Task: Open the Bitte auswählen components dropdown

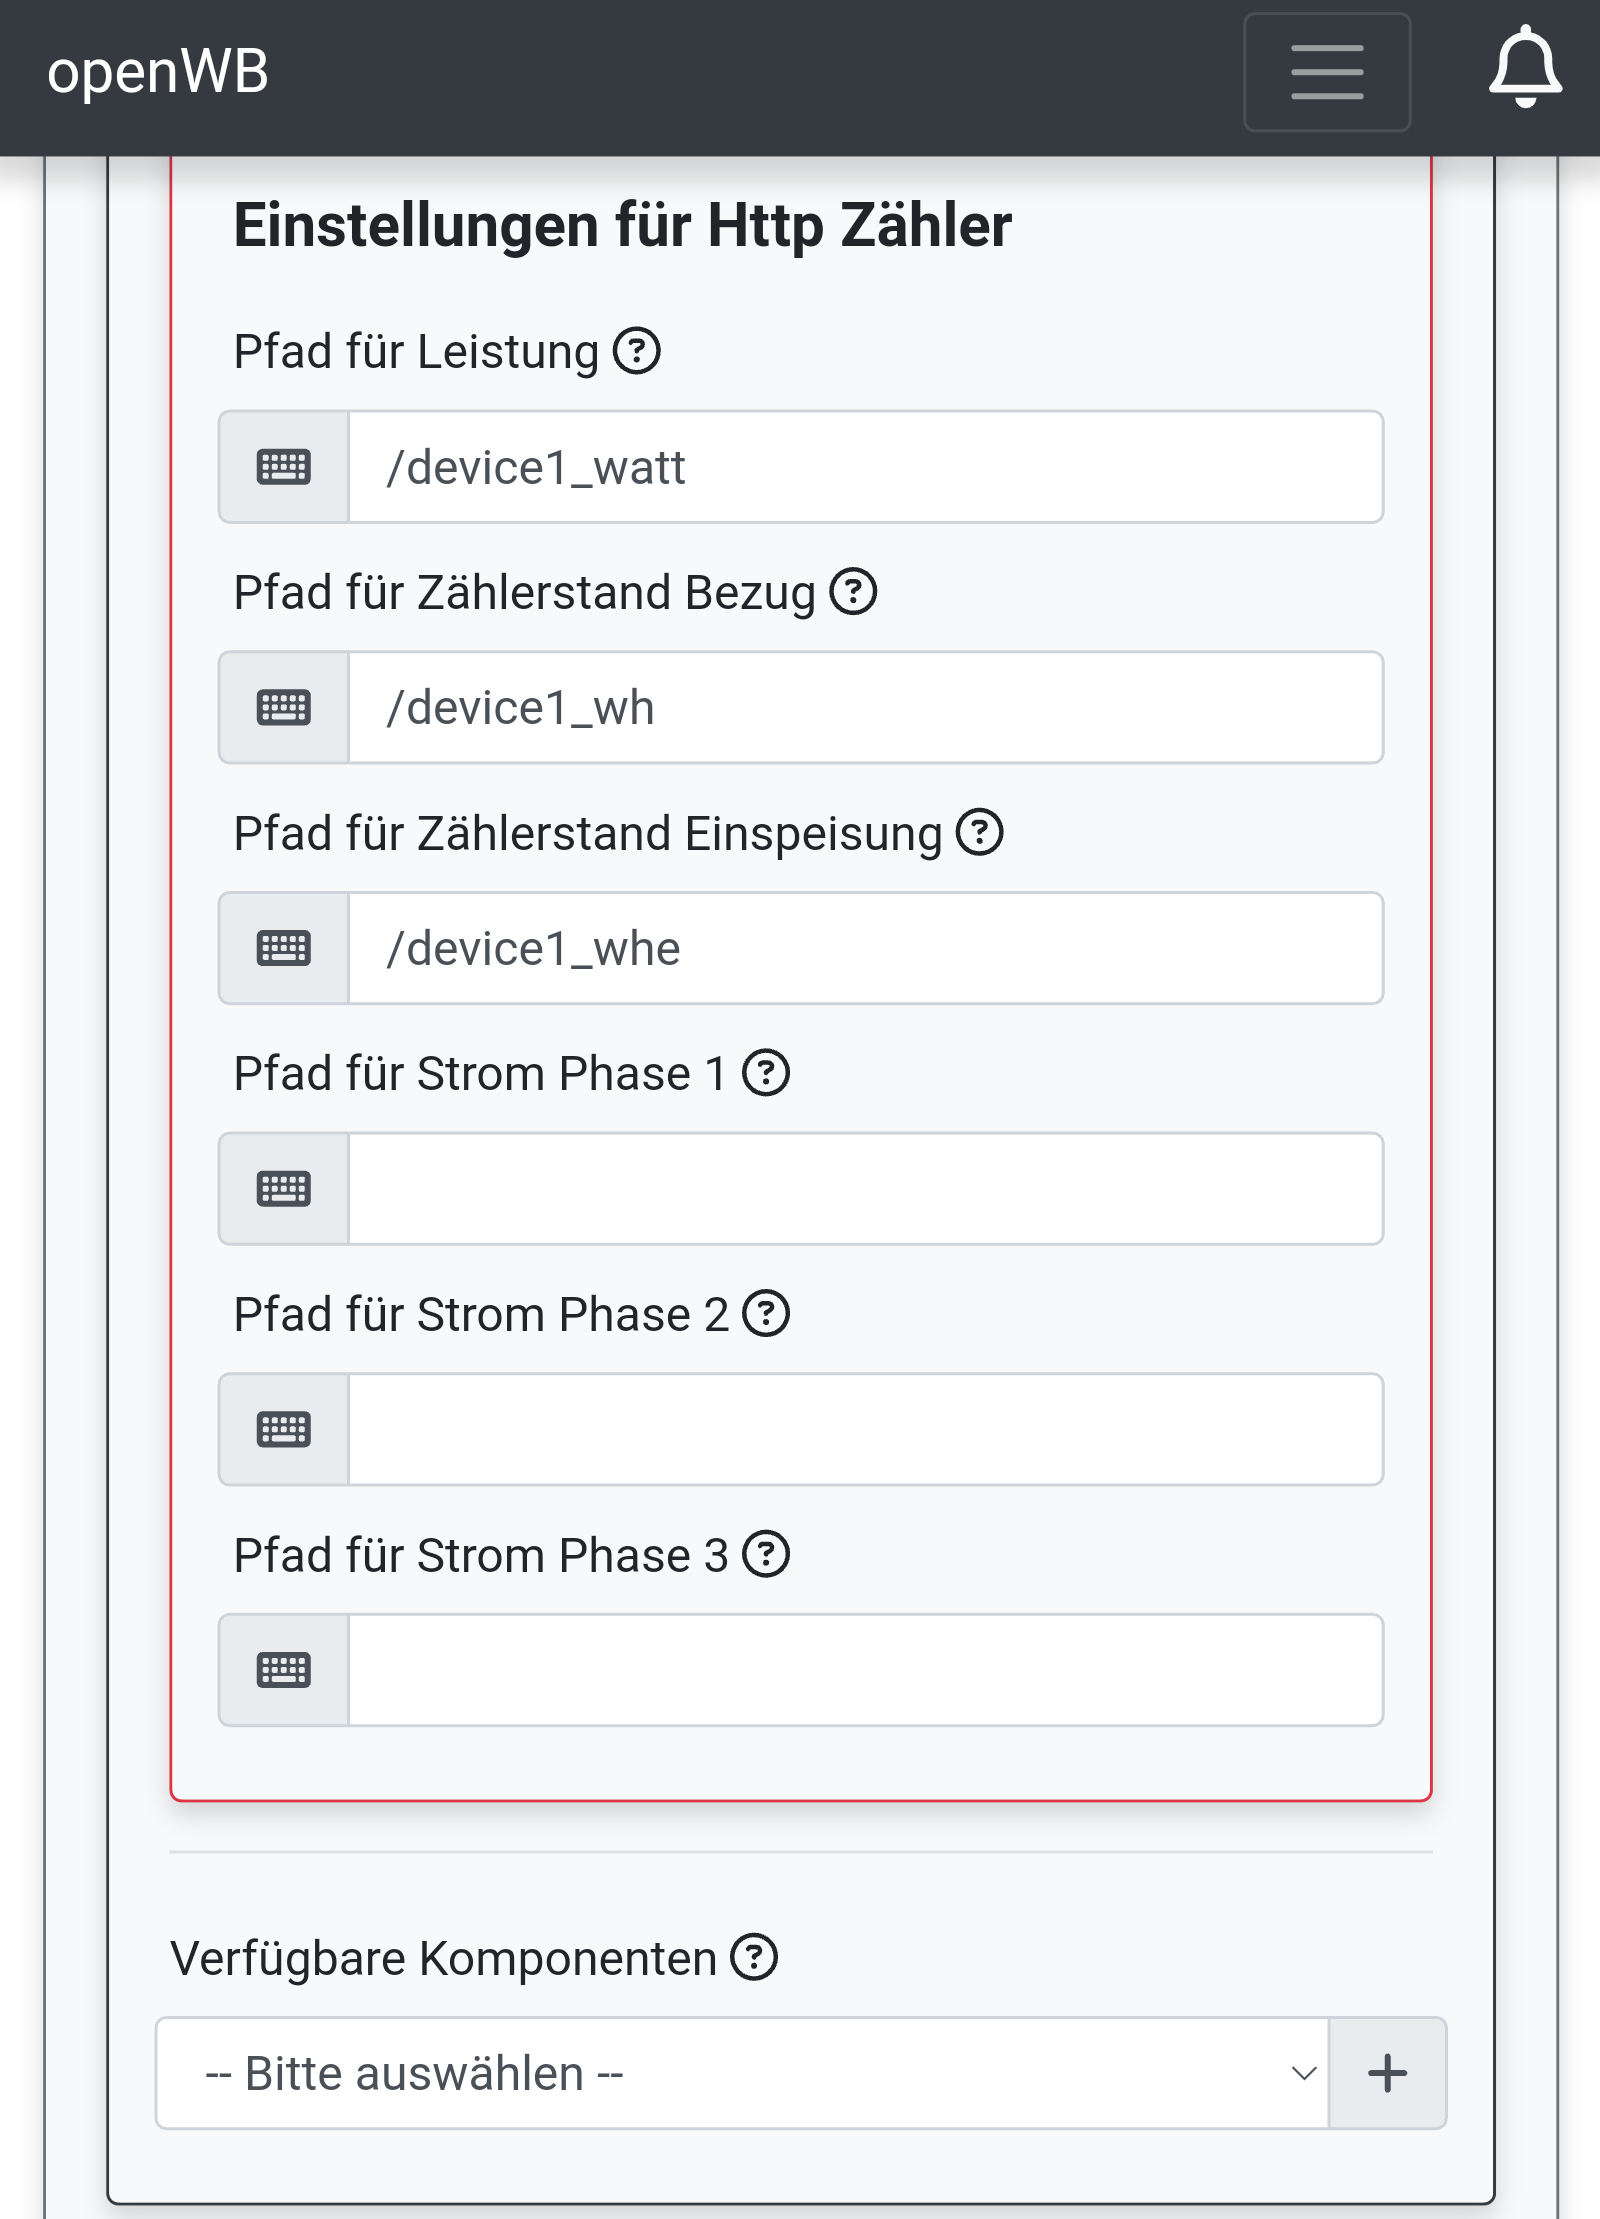Action: coord(742,2073)
